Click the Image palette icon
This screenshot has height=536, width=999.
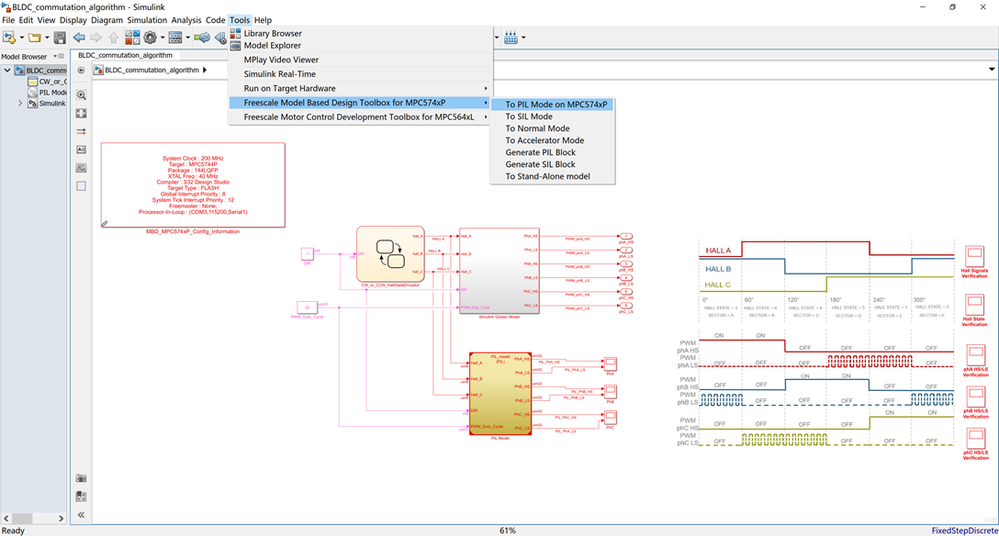click(81, 168)
